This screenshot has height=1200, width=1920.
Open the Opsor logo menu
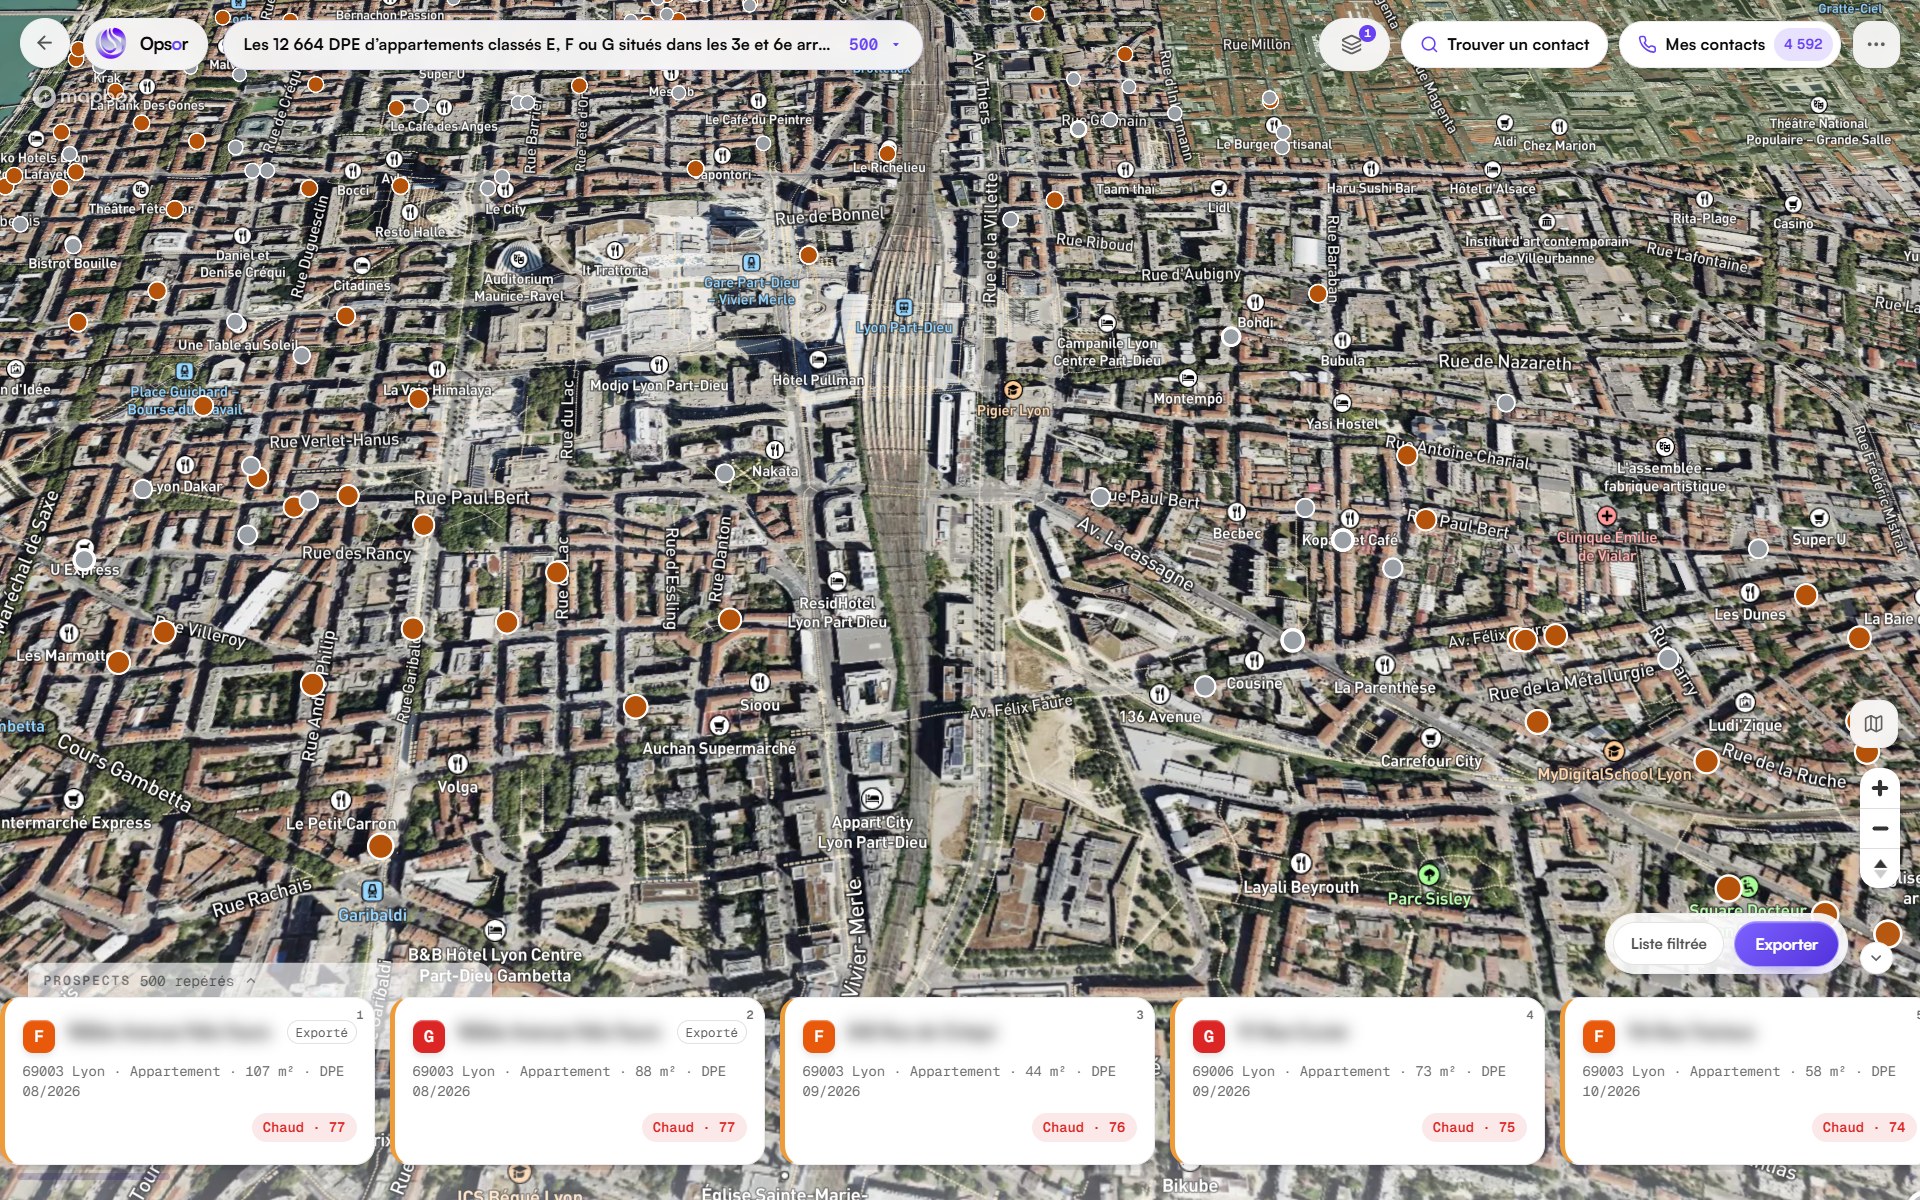click(145, 44)
